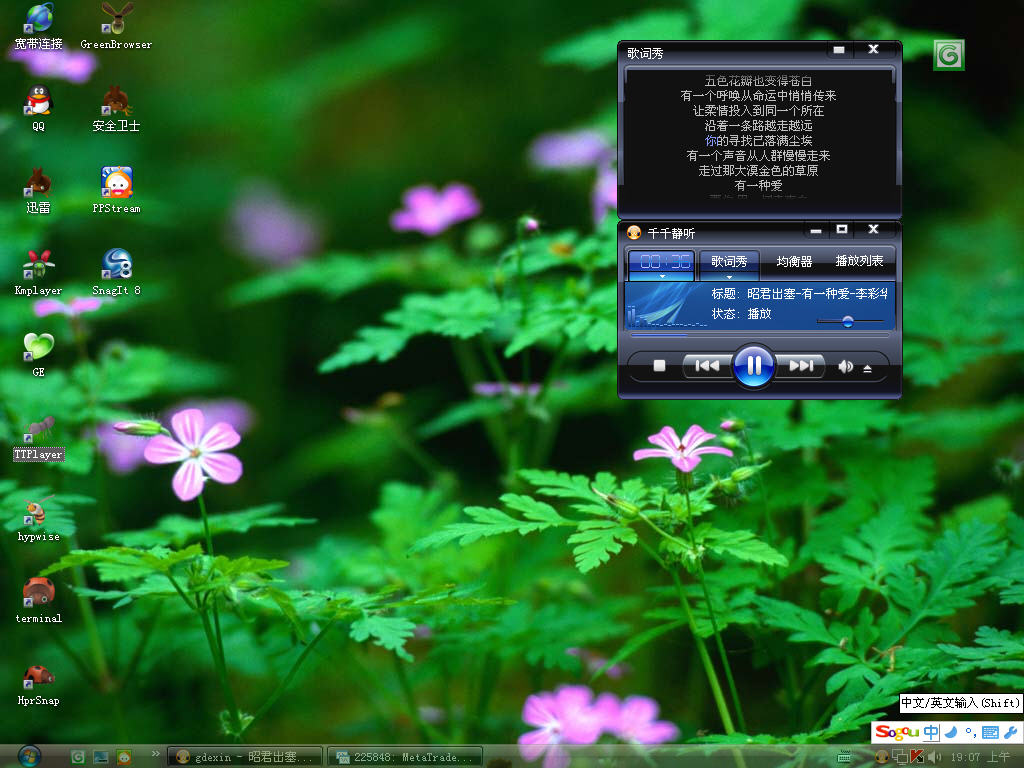Toggle Sogou 中 Chinese/English input mode
Image resolution: width=1024 pixels, height=768 pixels.
[x=931, y=732]
